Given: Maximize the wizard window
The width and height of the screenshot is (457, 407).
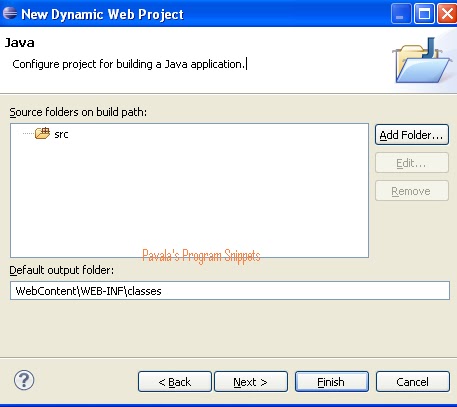Looking at the screenshot, I should coord(424,14).
